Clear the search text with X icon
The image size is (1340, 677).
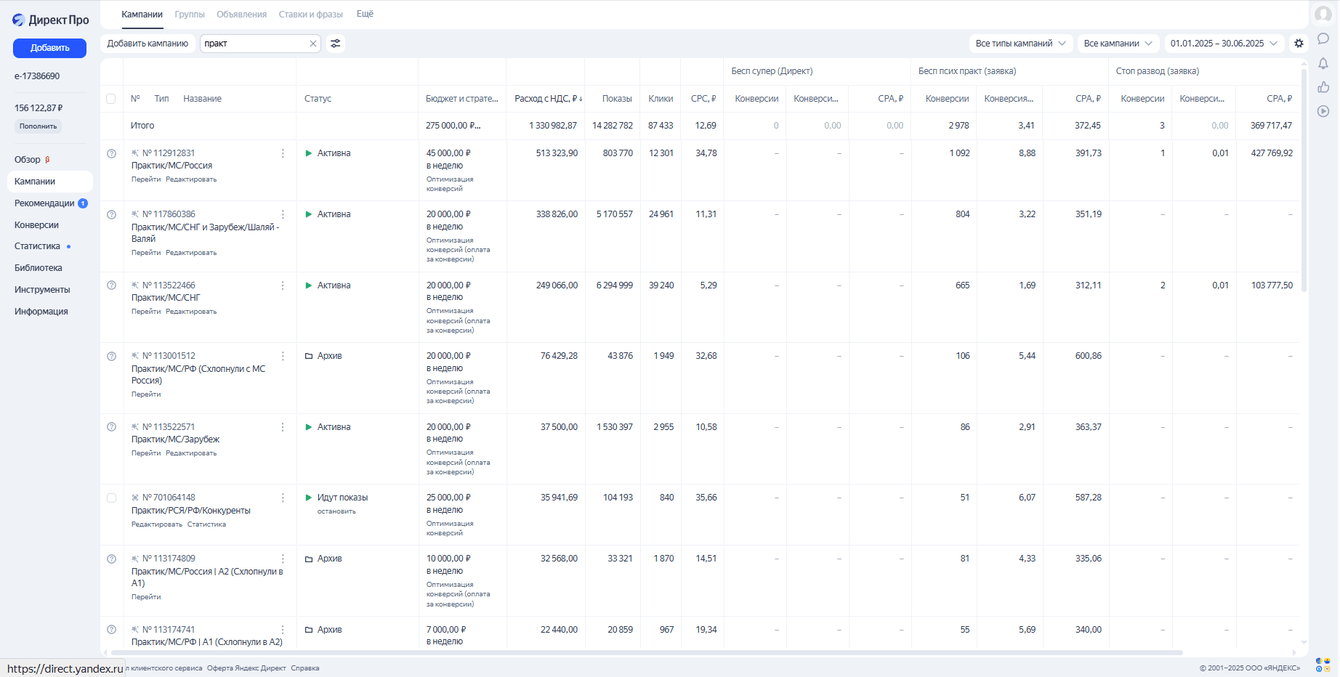coord(313,44)
